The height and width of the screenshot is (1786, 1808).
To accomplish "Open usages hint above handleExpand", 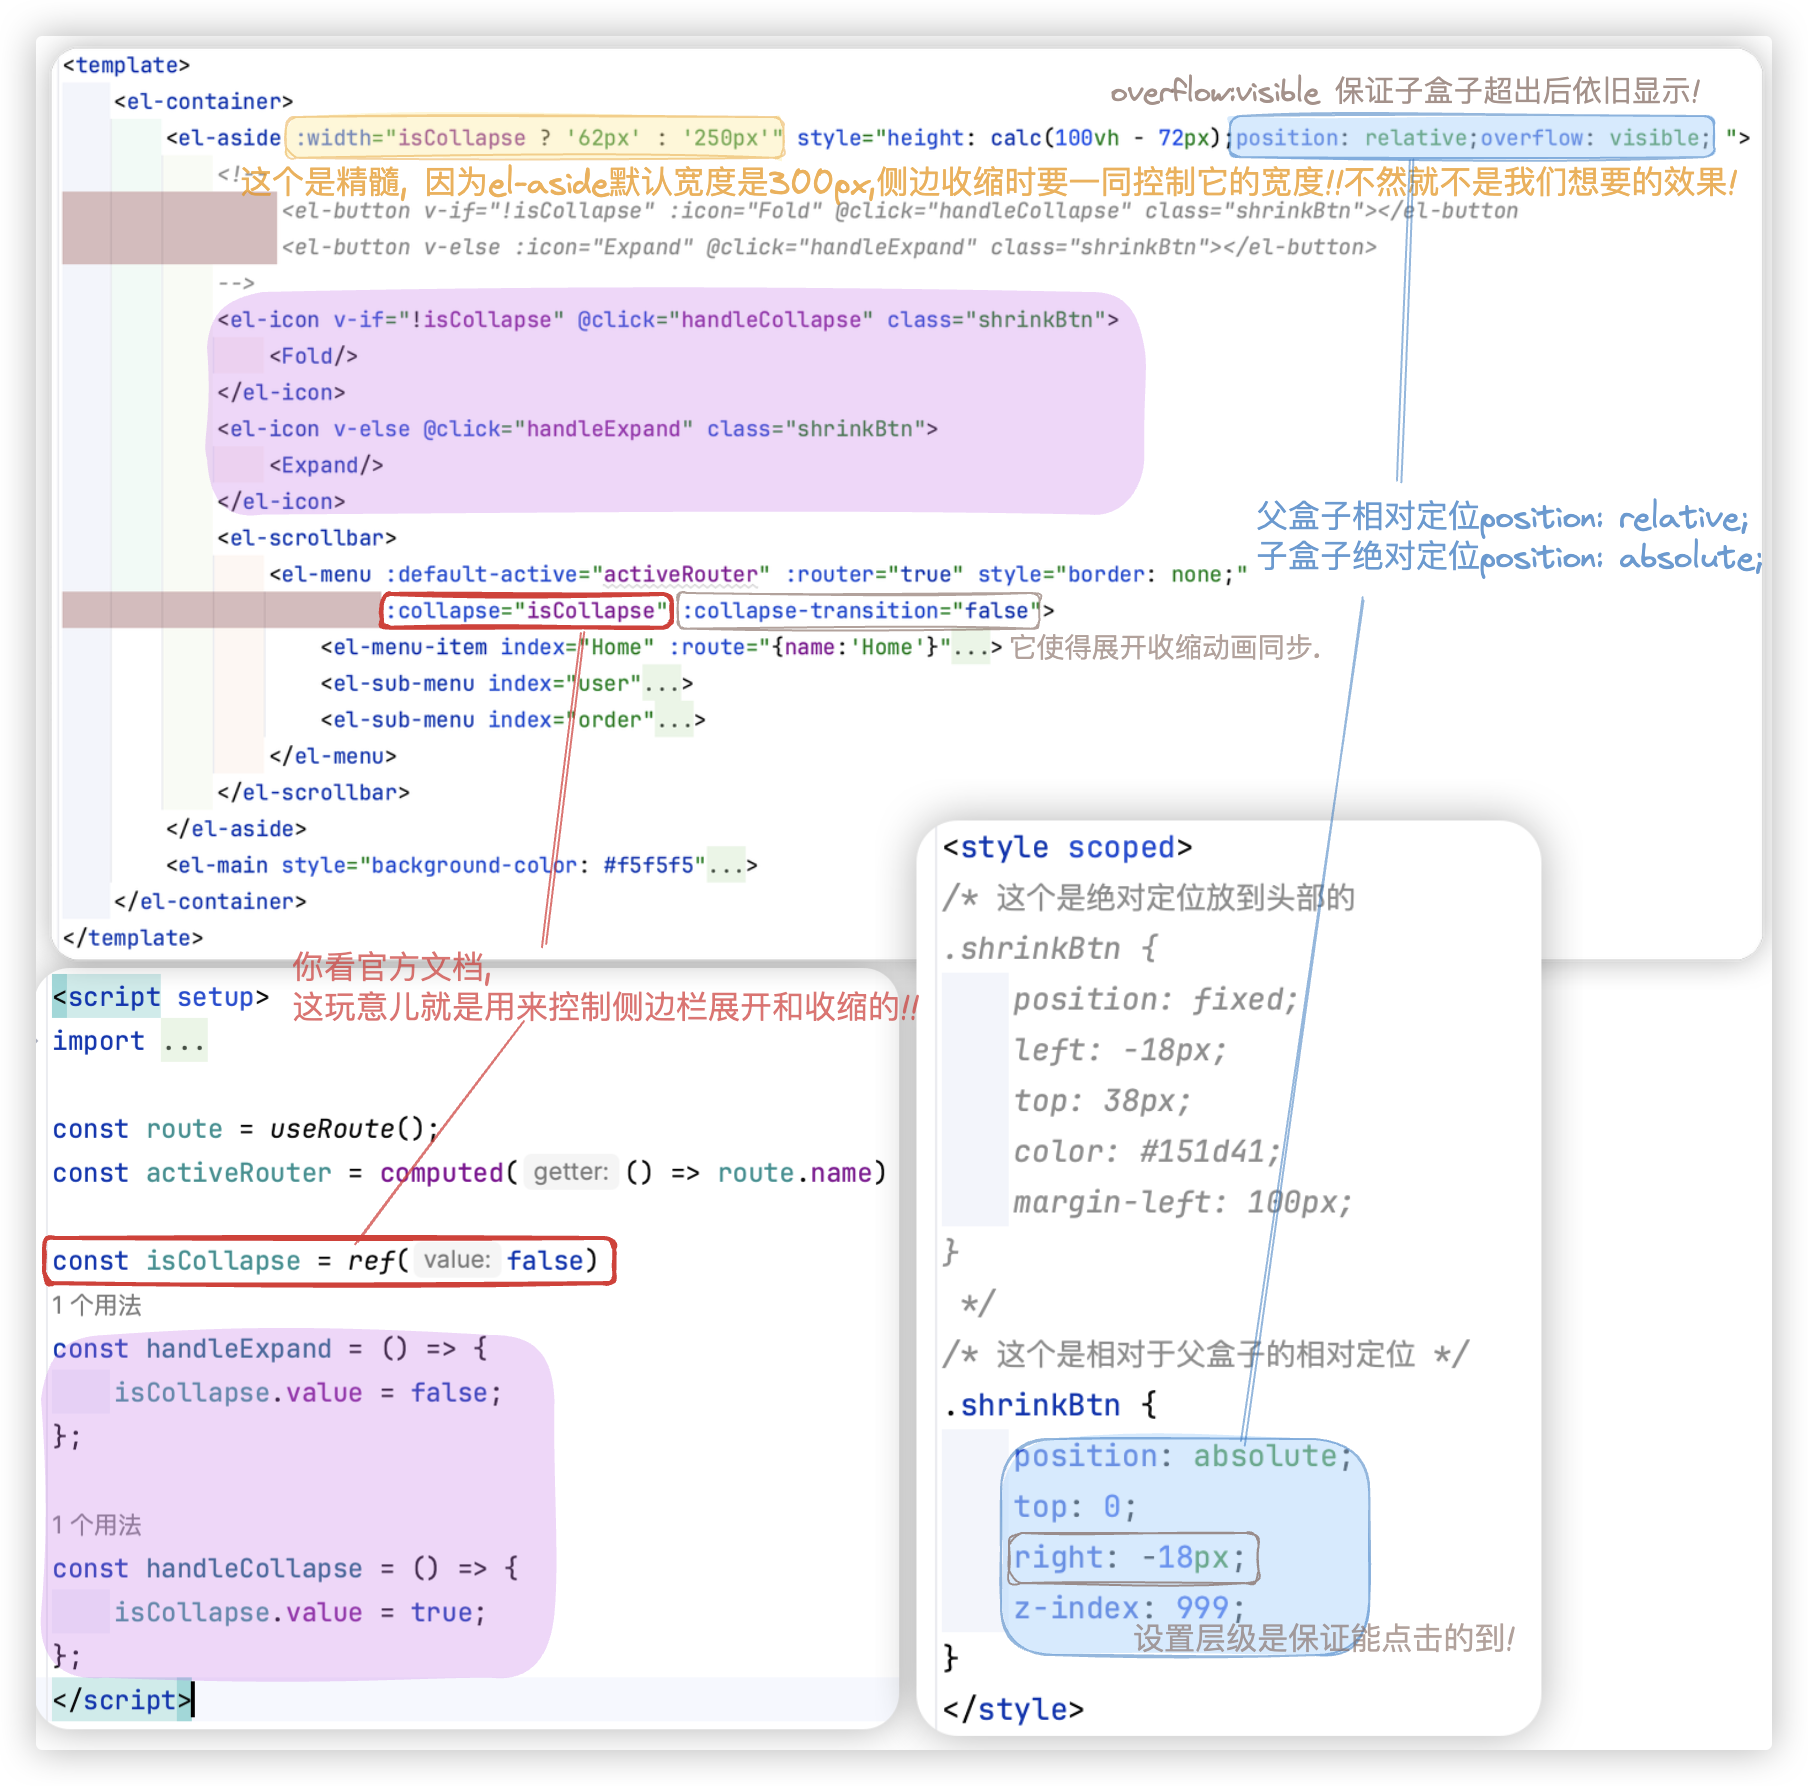I will point(97,1305).
